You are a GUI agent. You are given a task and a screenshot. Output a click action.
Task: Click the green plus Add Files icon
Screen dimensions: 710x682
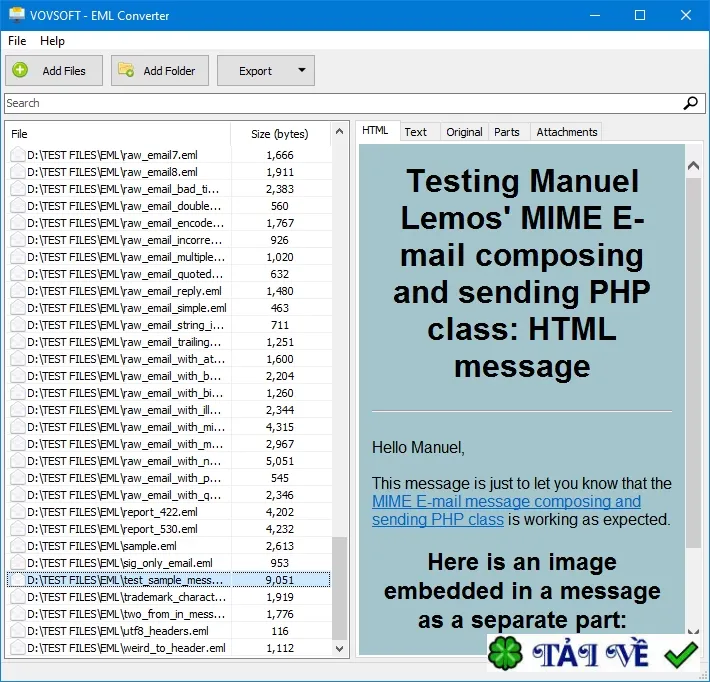(20, 70)
